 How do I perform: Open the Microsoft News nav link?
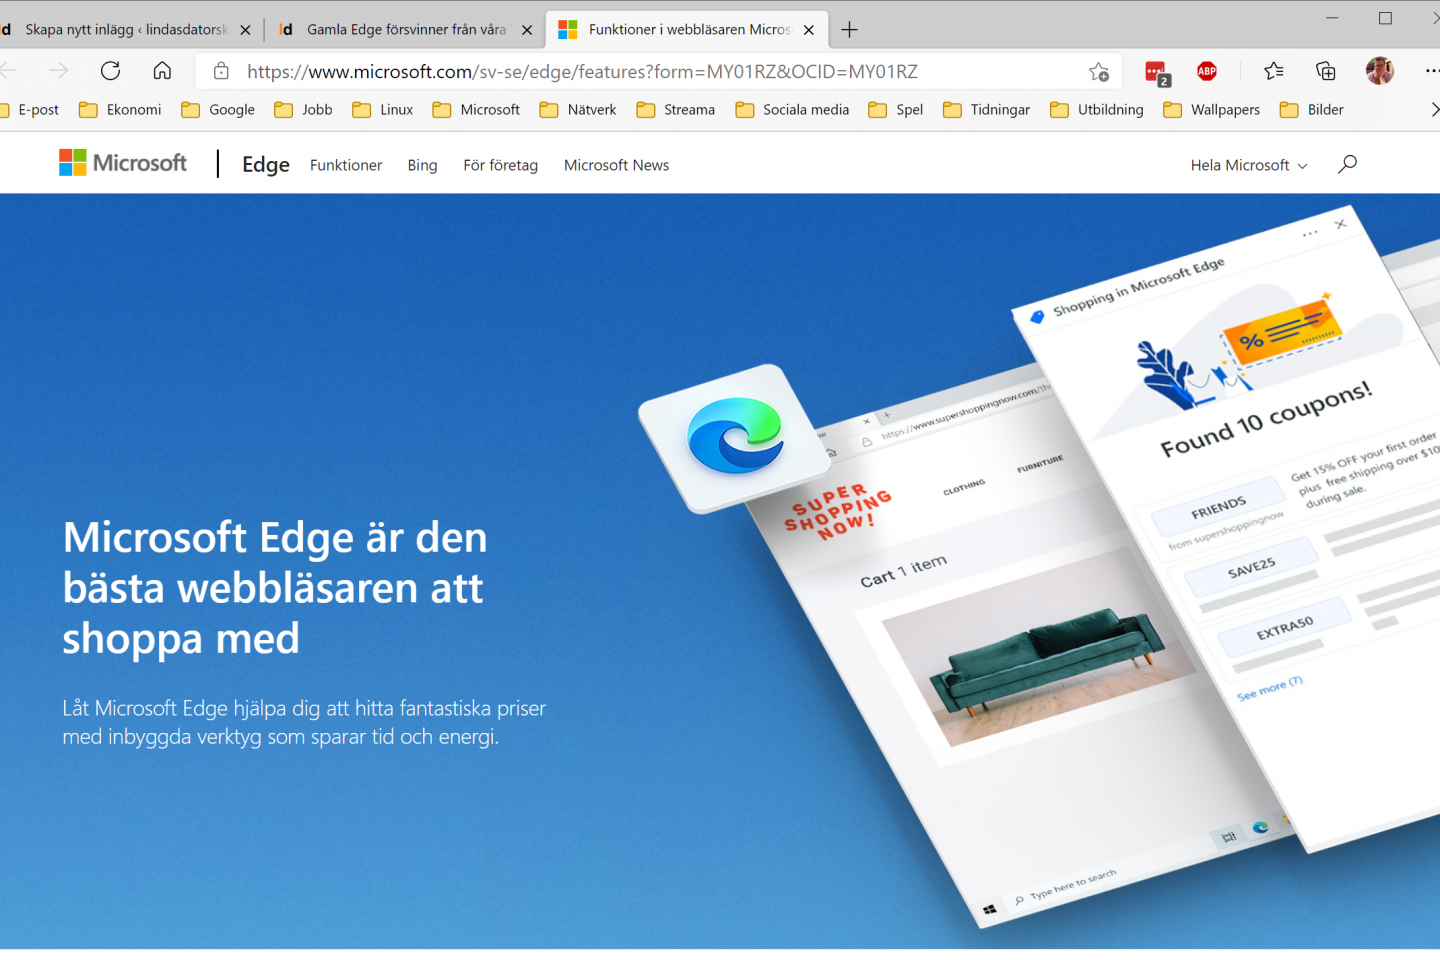pyautogui.click(x=616, y=165)
